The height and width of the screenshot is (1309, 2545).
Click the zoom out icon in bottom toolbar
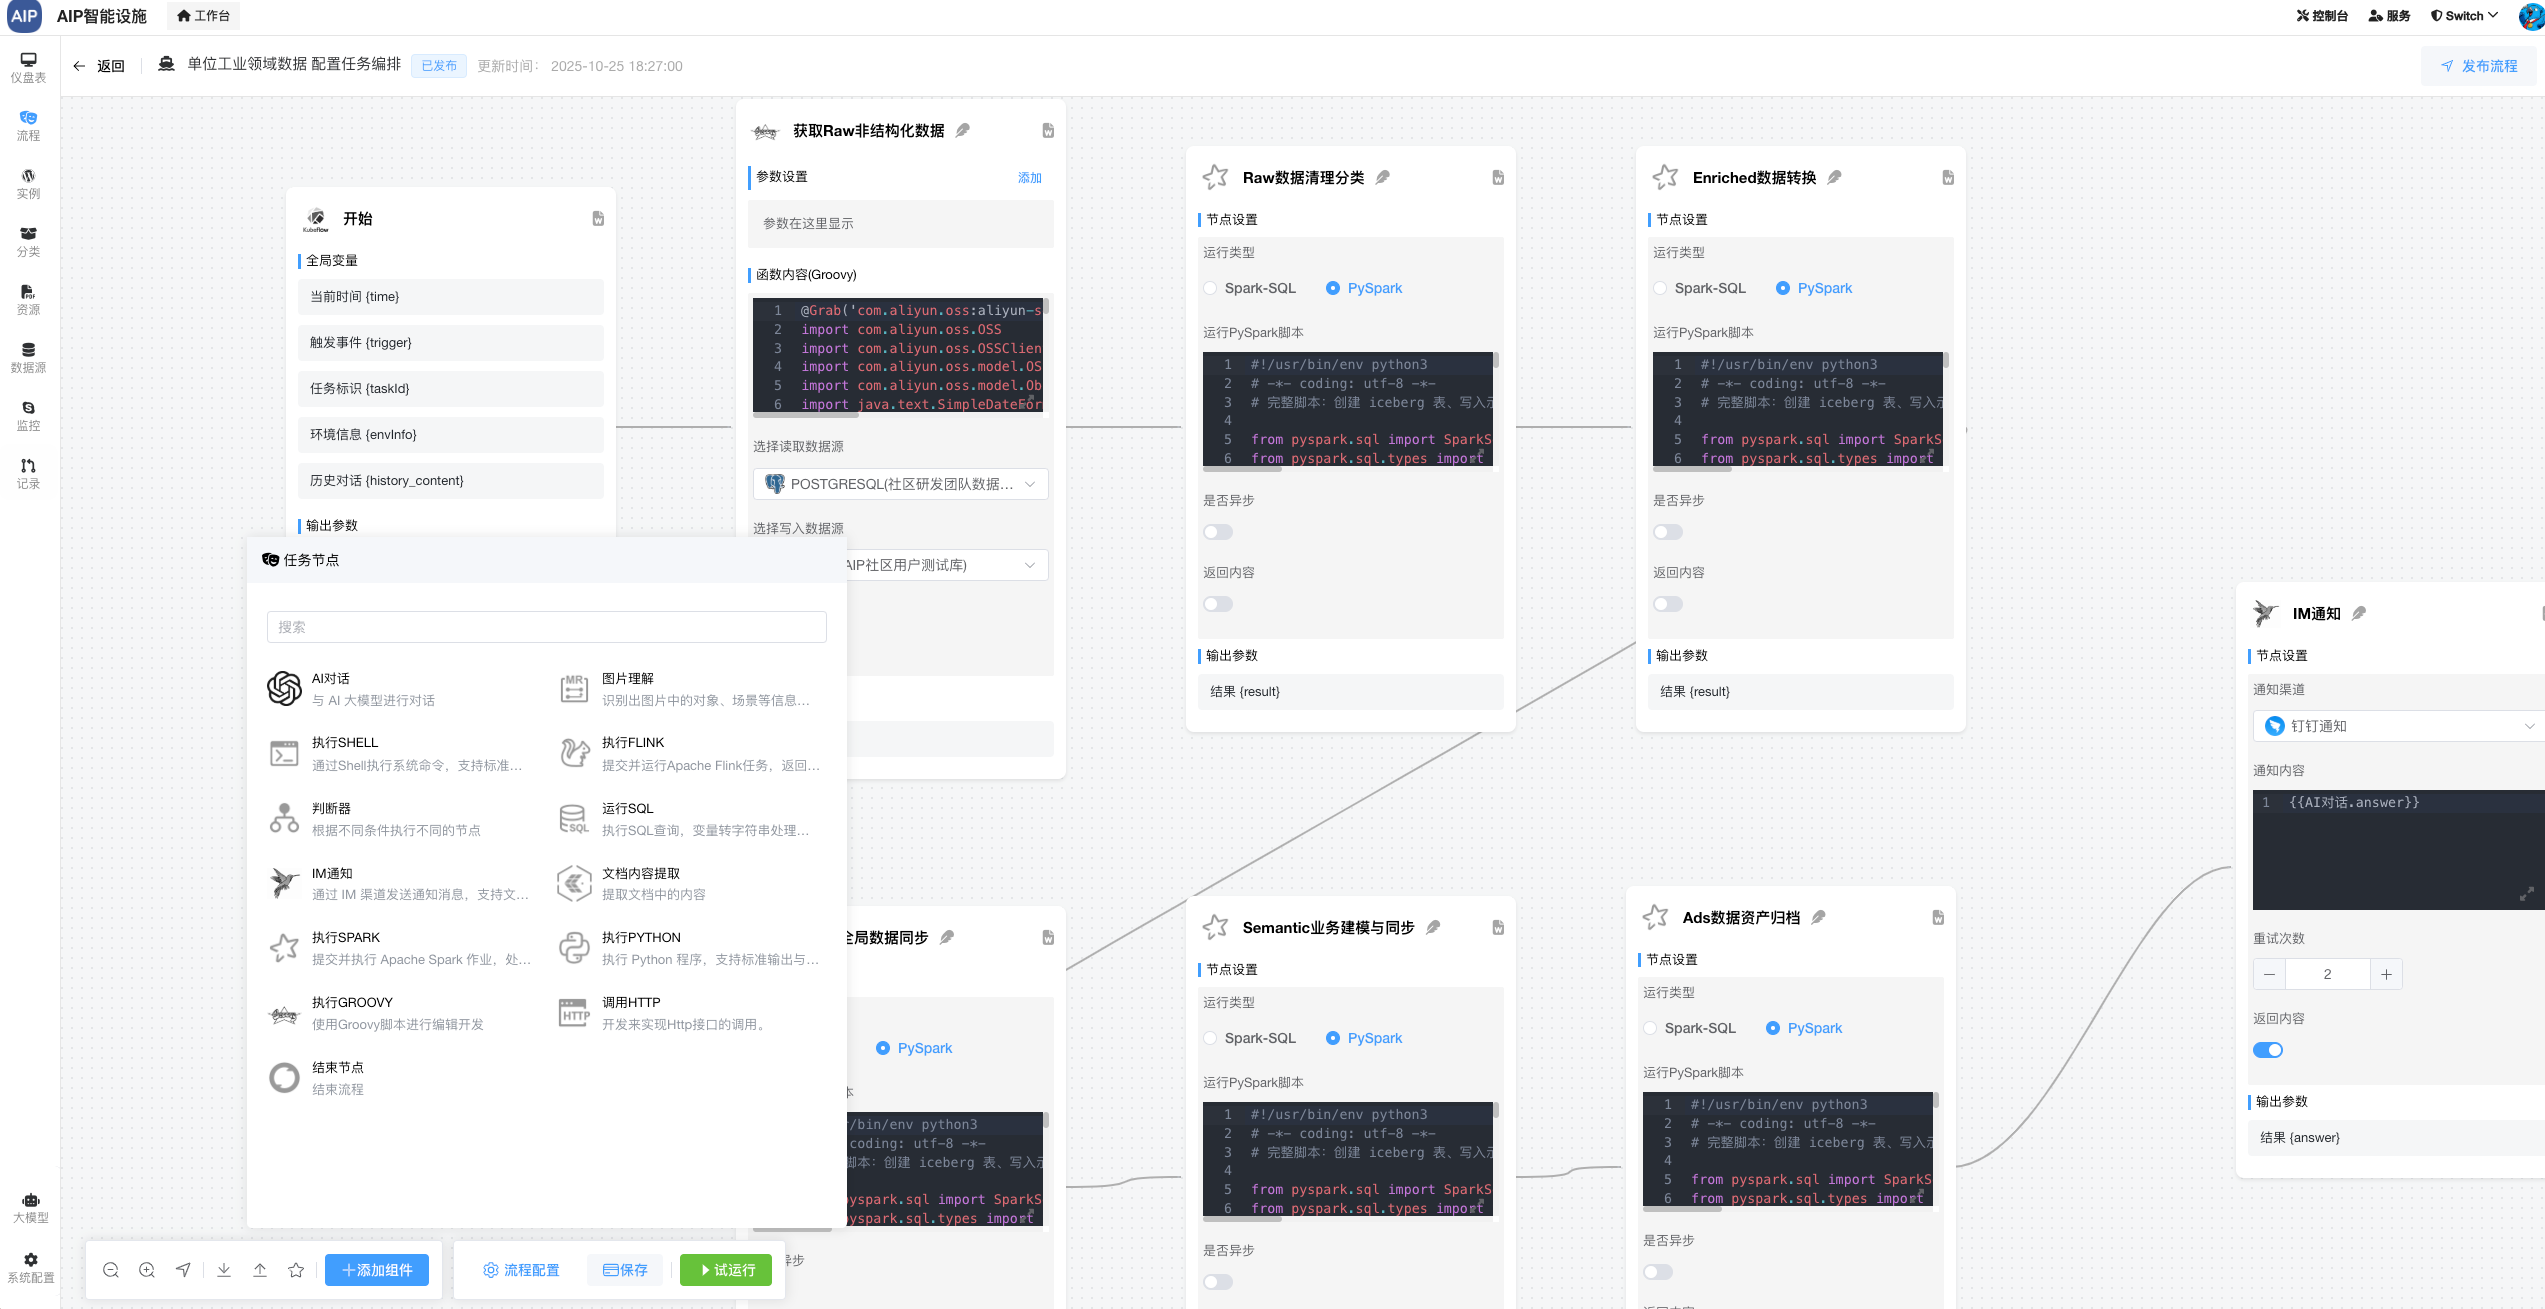click(x=111, y=1270)
